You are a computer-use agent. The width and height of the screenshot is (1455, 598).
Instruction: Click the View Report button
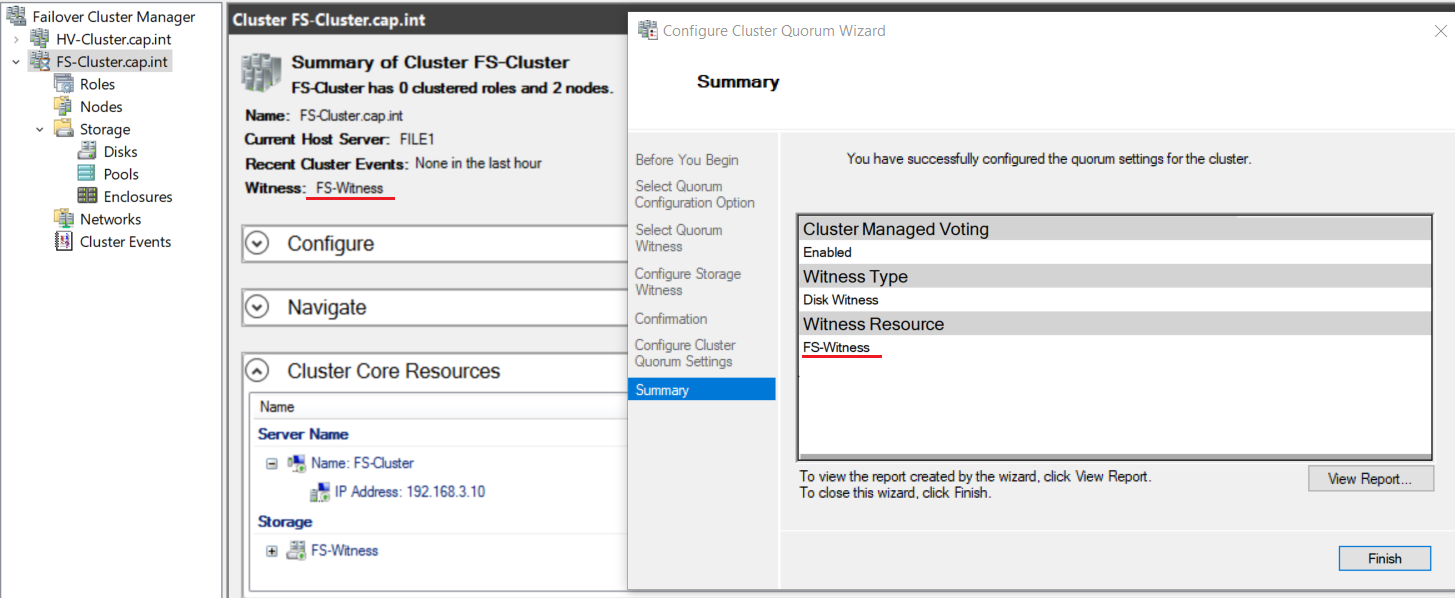[1369, 479]
